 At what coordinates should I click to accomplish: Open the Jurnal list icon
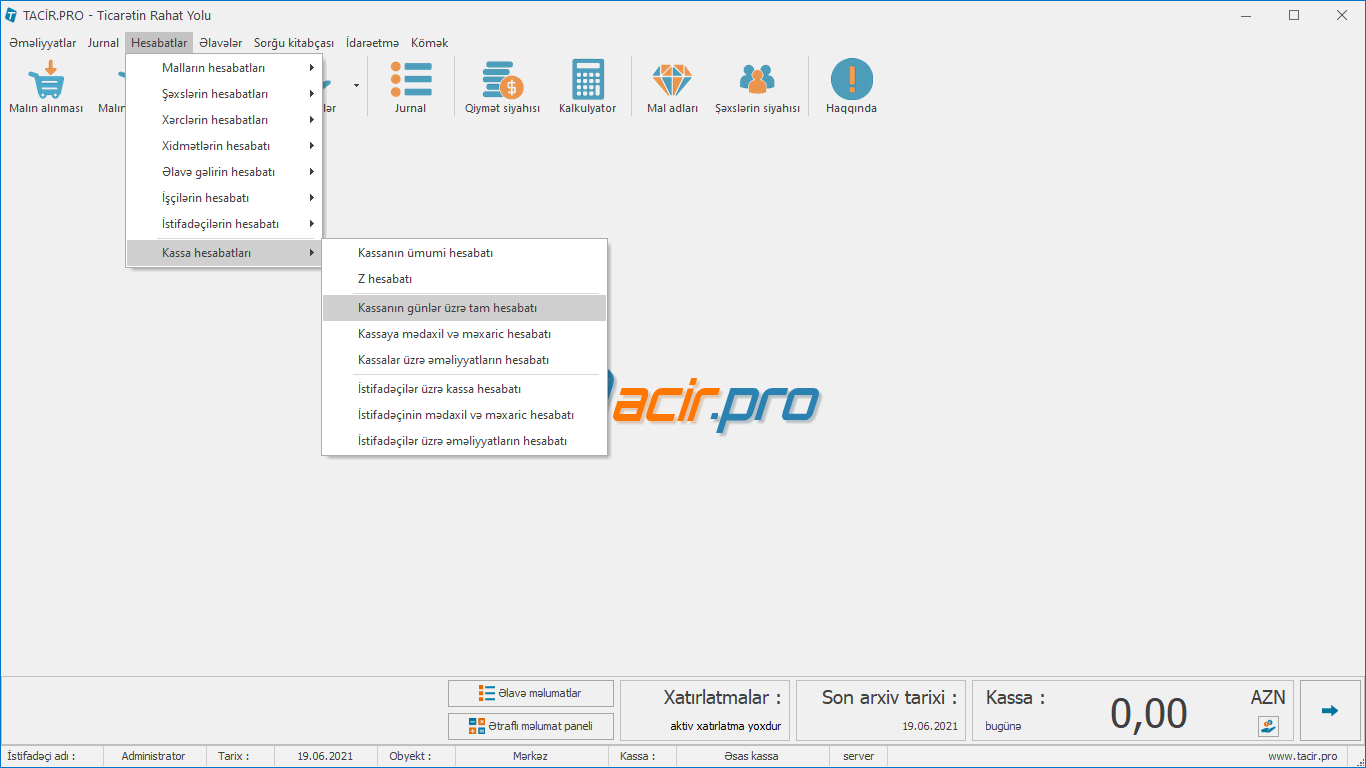[410, 80]
